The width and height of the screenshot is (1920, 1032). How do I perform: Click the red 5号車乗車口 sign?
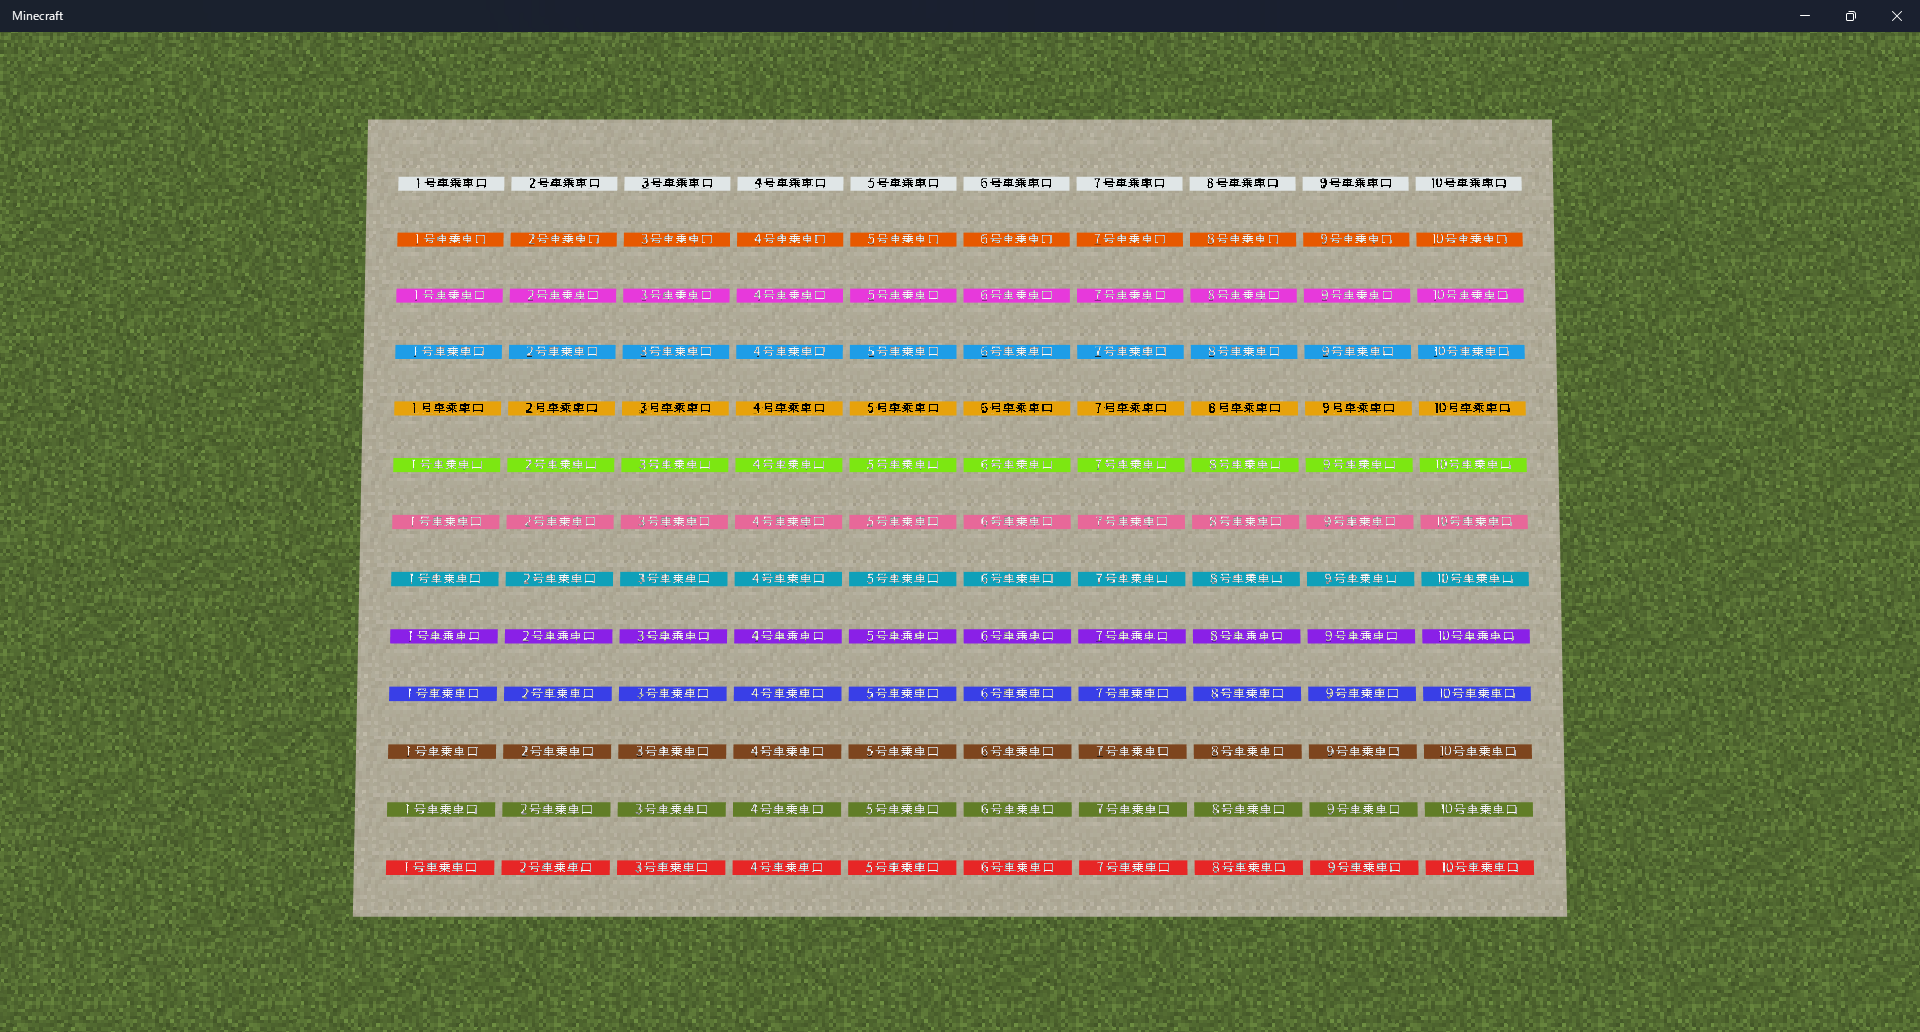pos(902,868)
